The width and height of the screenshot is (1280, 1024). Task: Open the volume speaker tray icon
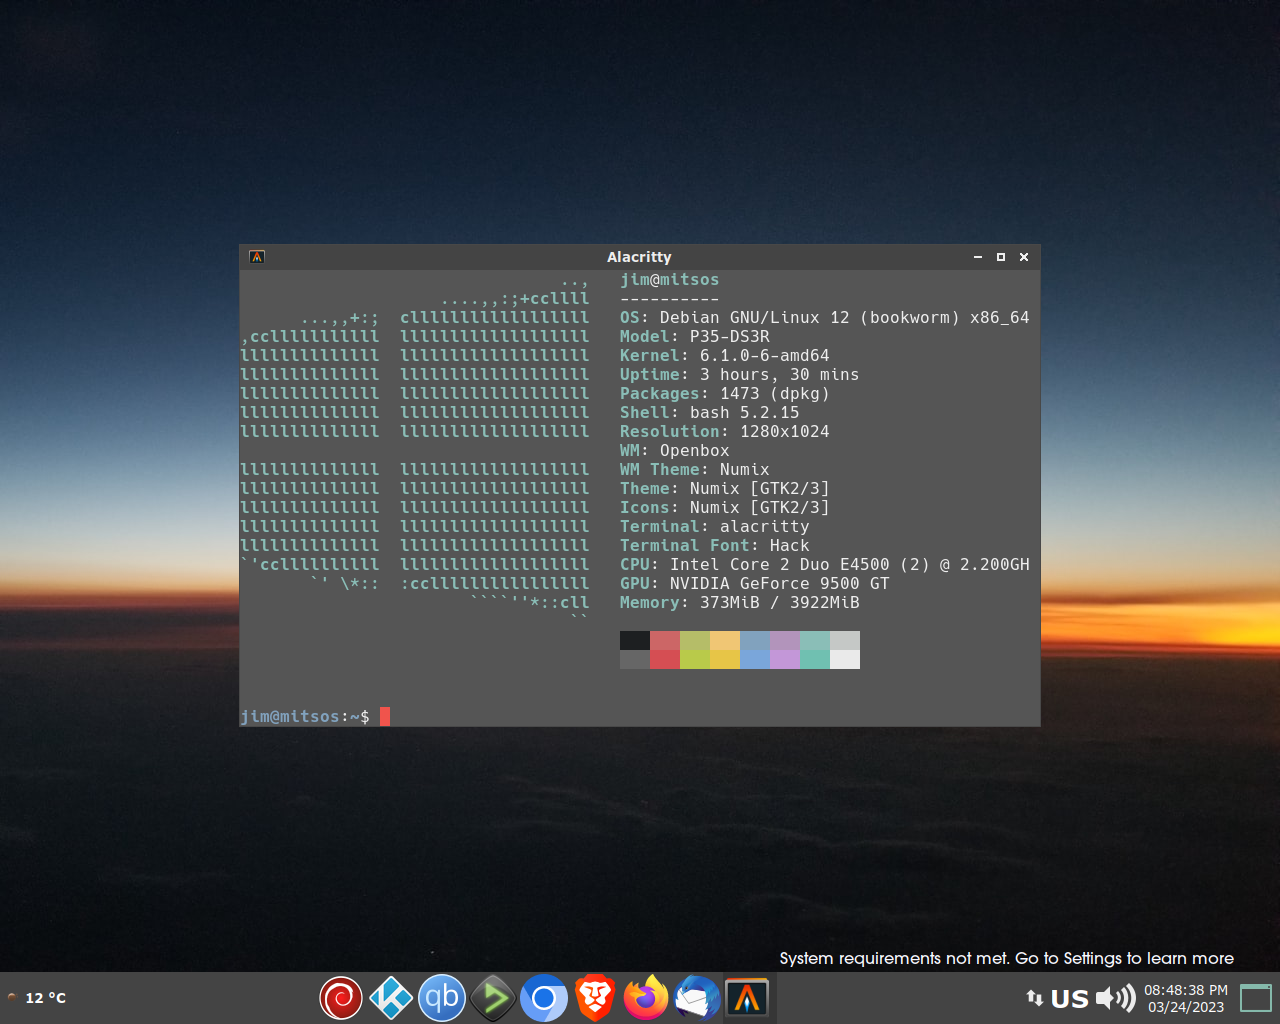(x=1115, y=998)
